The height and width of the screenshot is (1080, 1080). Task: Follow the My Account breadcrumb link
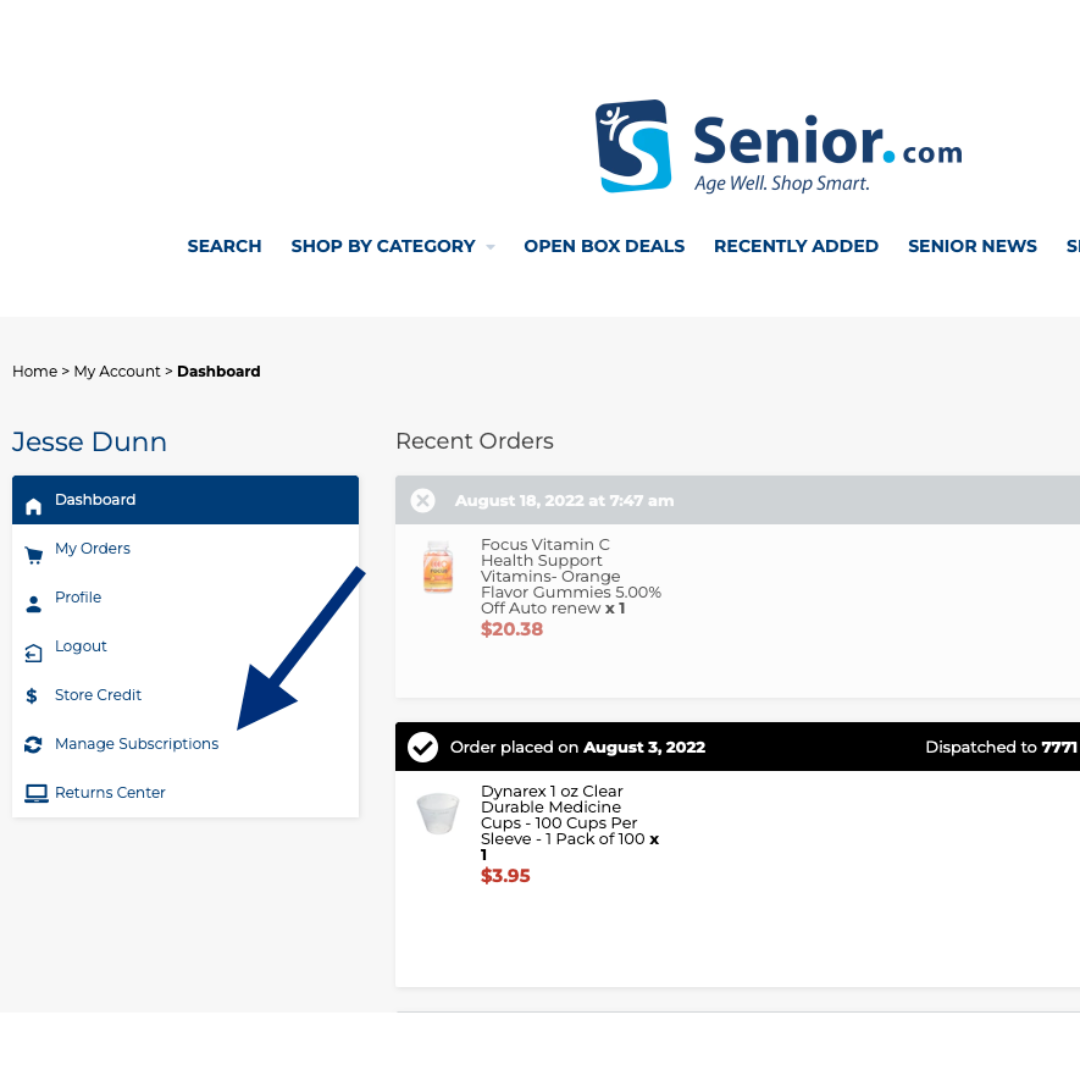coord(117,371)
